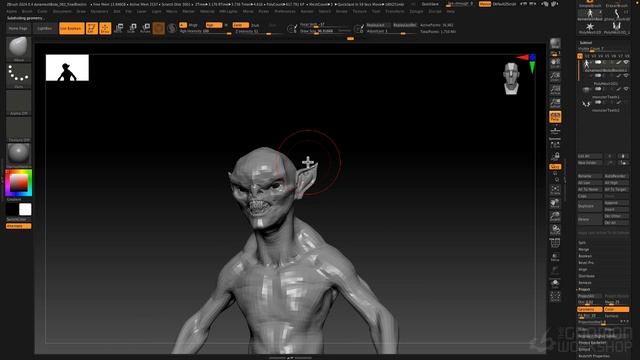Select the Rotate transform icon
Screen dimensions: 640x360
click(x=145, y=28)
